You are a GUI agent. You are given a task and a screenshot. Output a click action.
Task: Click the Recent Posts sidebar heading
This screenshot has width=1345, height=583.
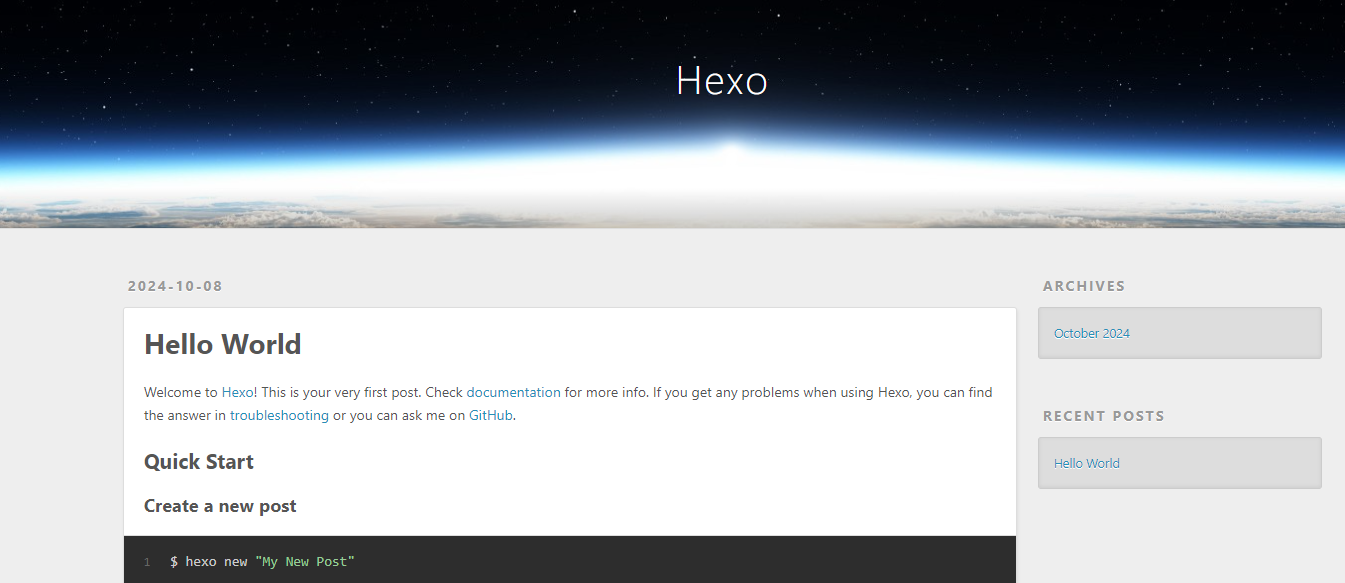pos(1103,416)
